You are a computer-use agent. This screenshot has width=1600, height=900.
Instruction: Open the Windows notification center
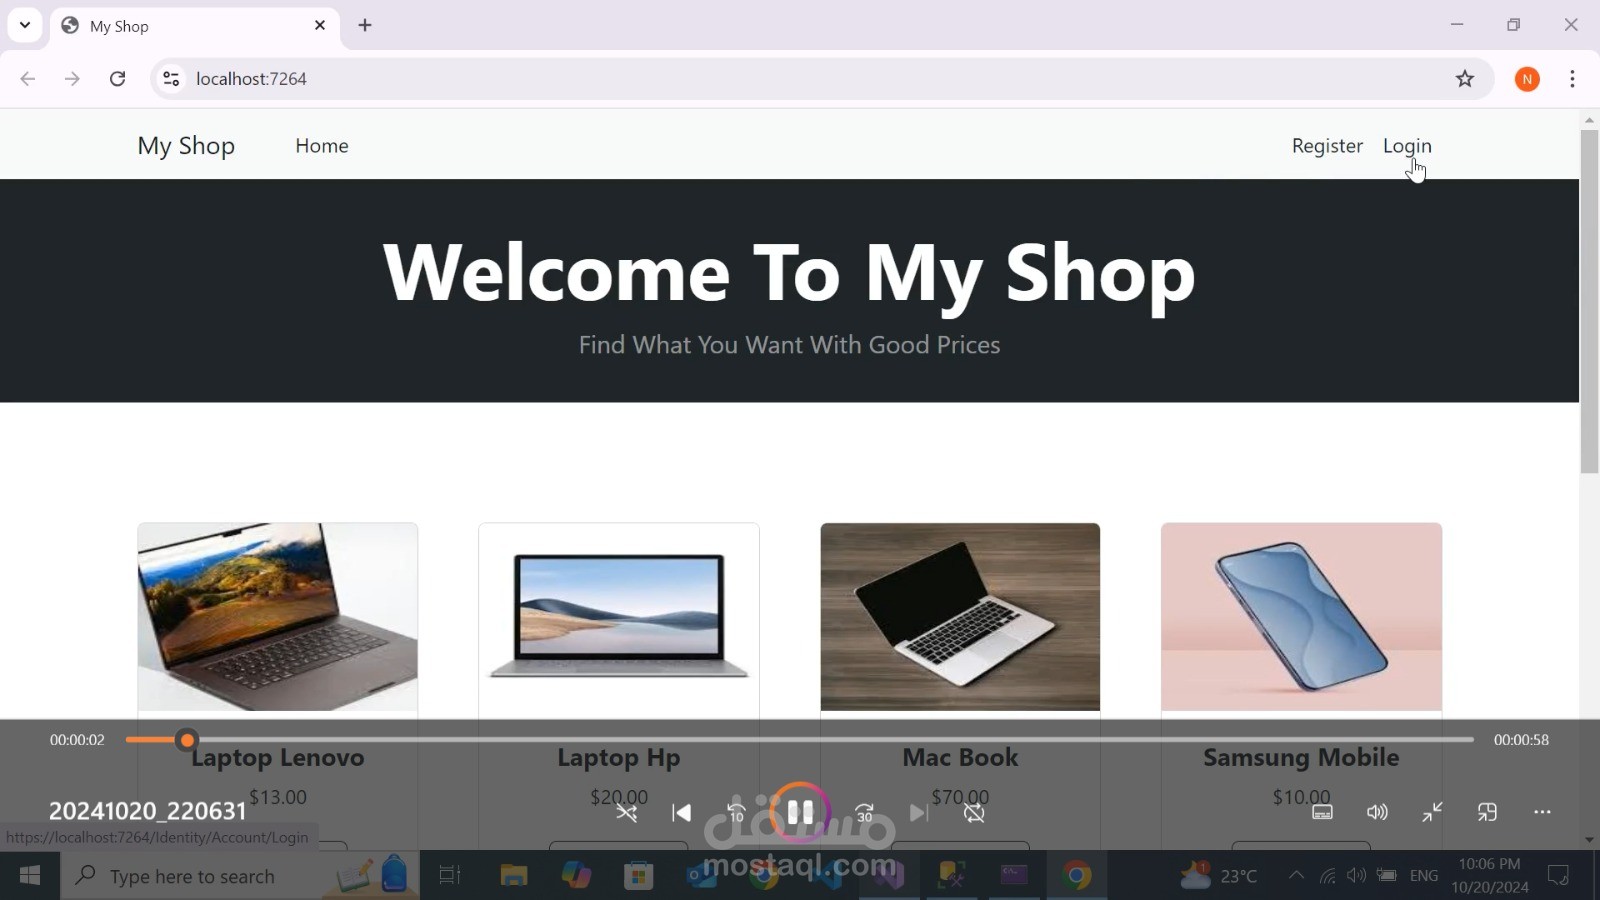1558,876
